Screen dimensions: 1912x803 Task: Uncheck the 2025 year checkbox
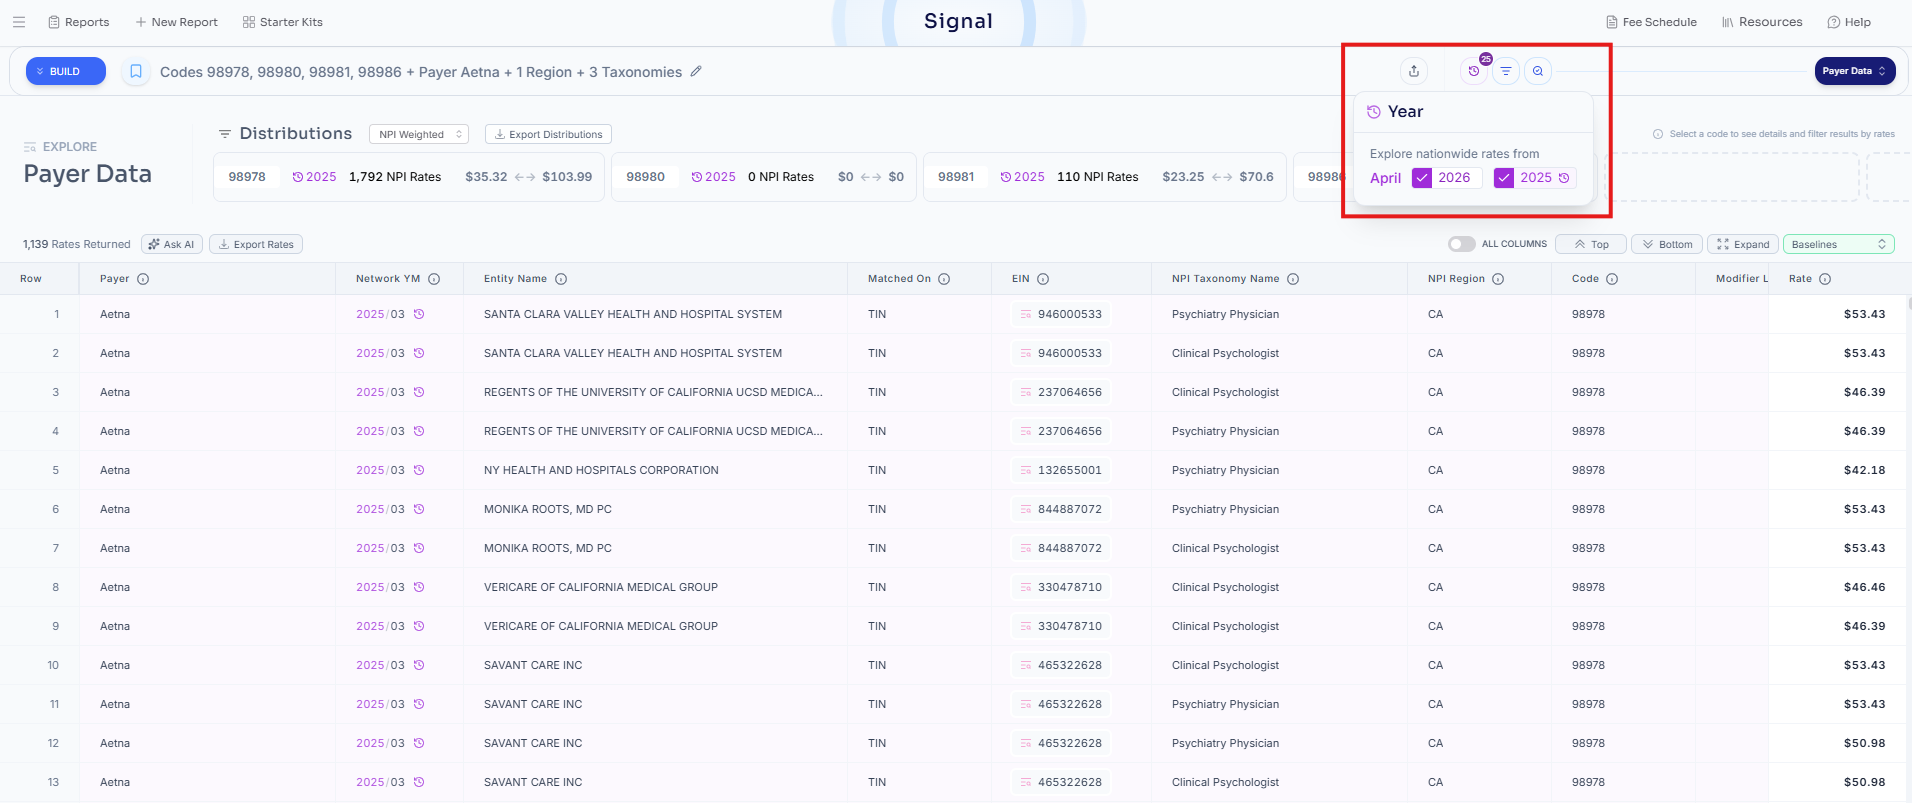tap(1504, 178)
